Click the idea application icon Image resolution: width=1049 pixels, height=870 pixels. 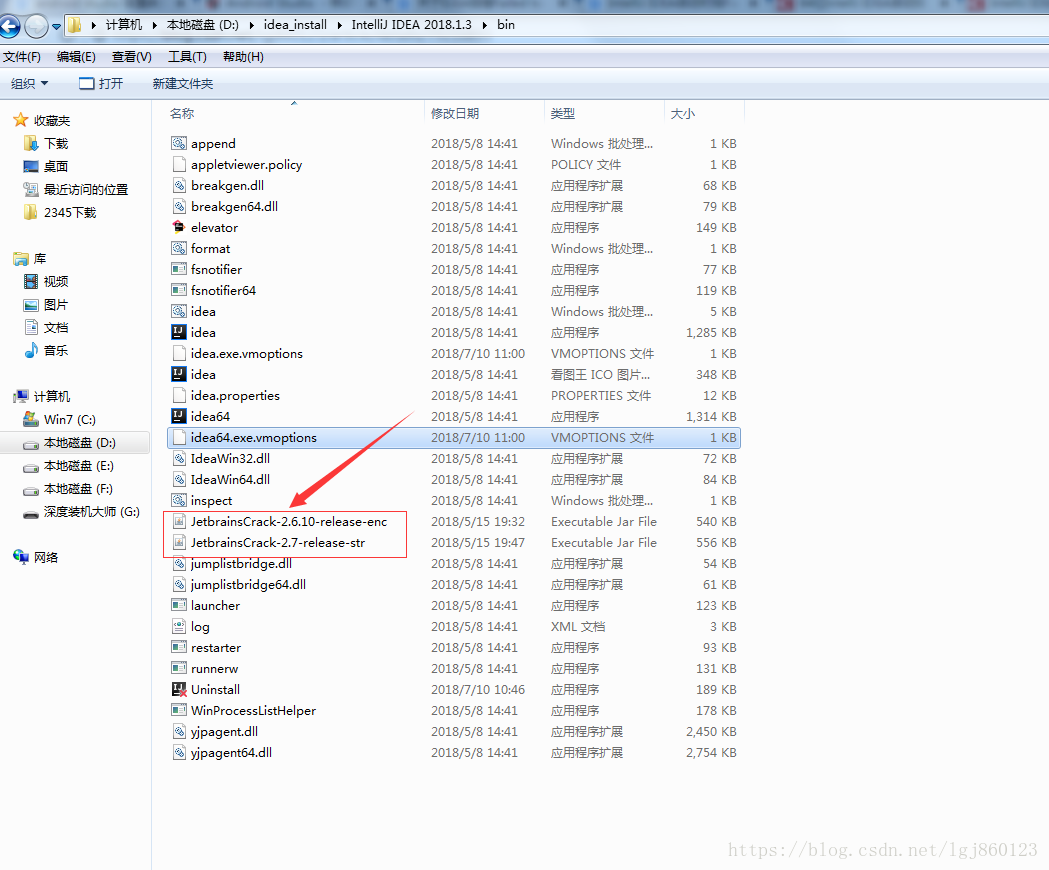(179, 333)
